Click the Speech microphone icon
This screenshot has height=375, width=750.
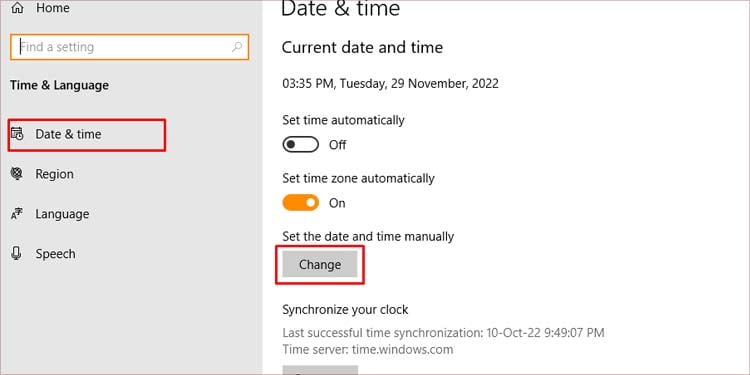17,254
